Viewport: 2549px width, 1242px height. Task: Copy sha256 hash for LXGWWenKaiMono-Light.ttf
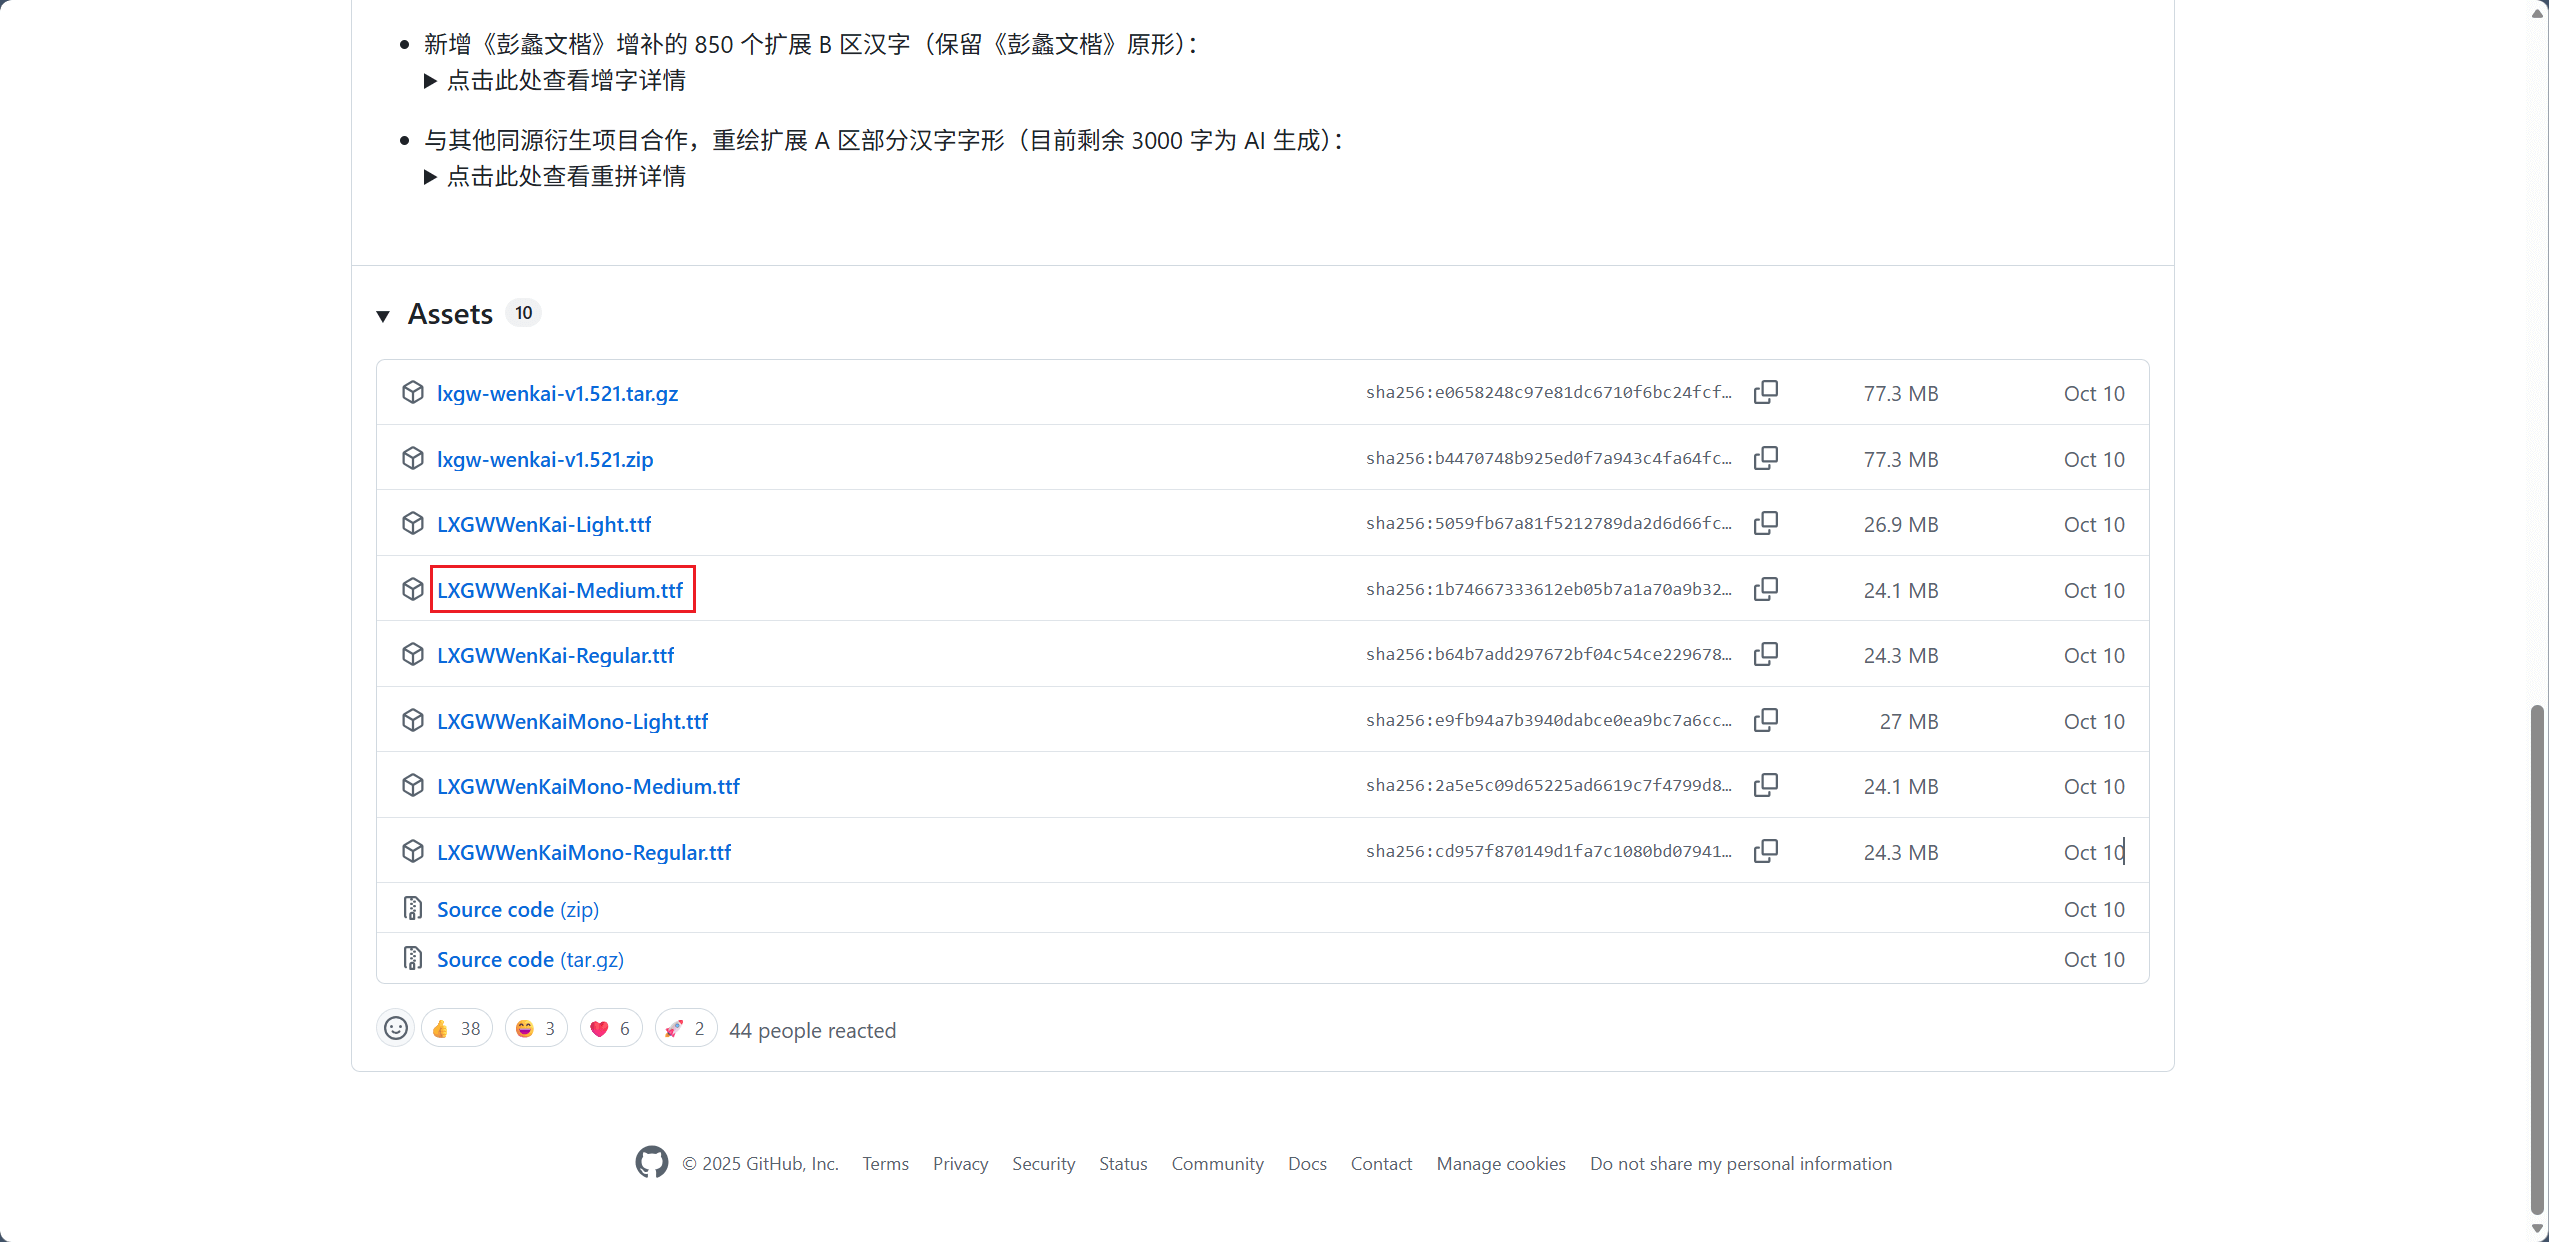[x=1765, y=720]
